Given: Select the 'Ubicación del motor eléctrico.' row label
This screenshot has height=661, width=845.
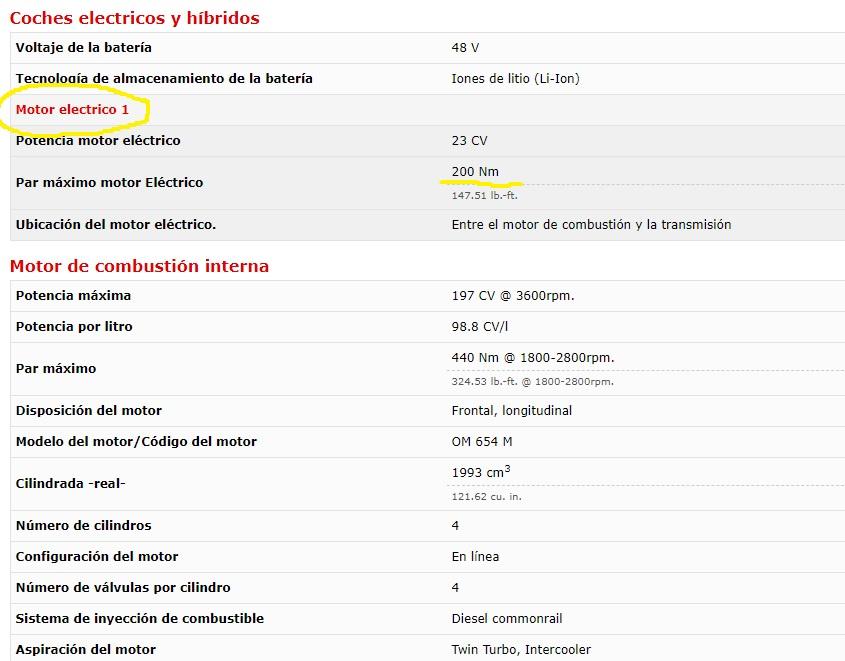Looking at the screenshot, I should [116, 225].
